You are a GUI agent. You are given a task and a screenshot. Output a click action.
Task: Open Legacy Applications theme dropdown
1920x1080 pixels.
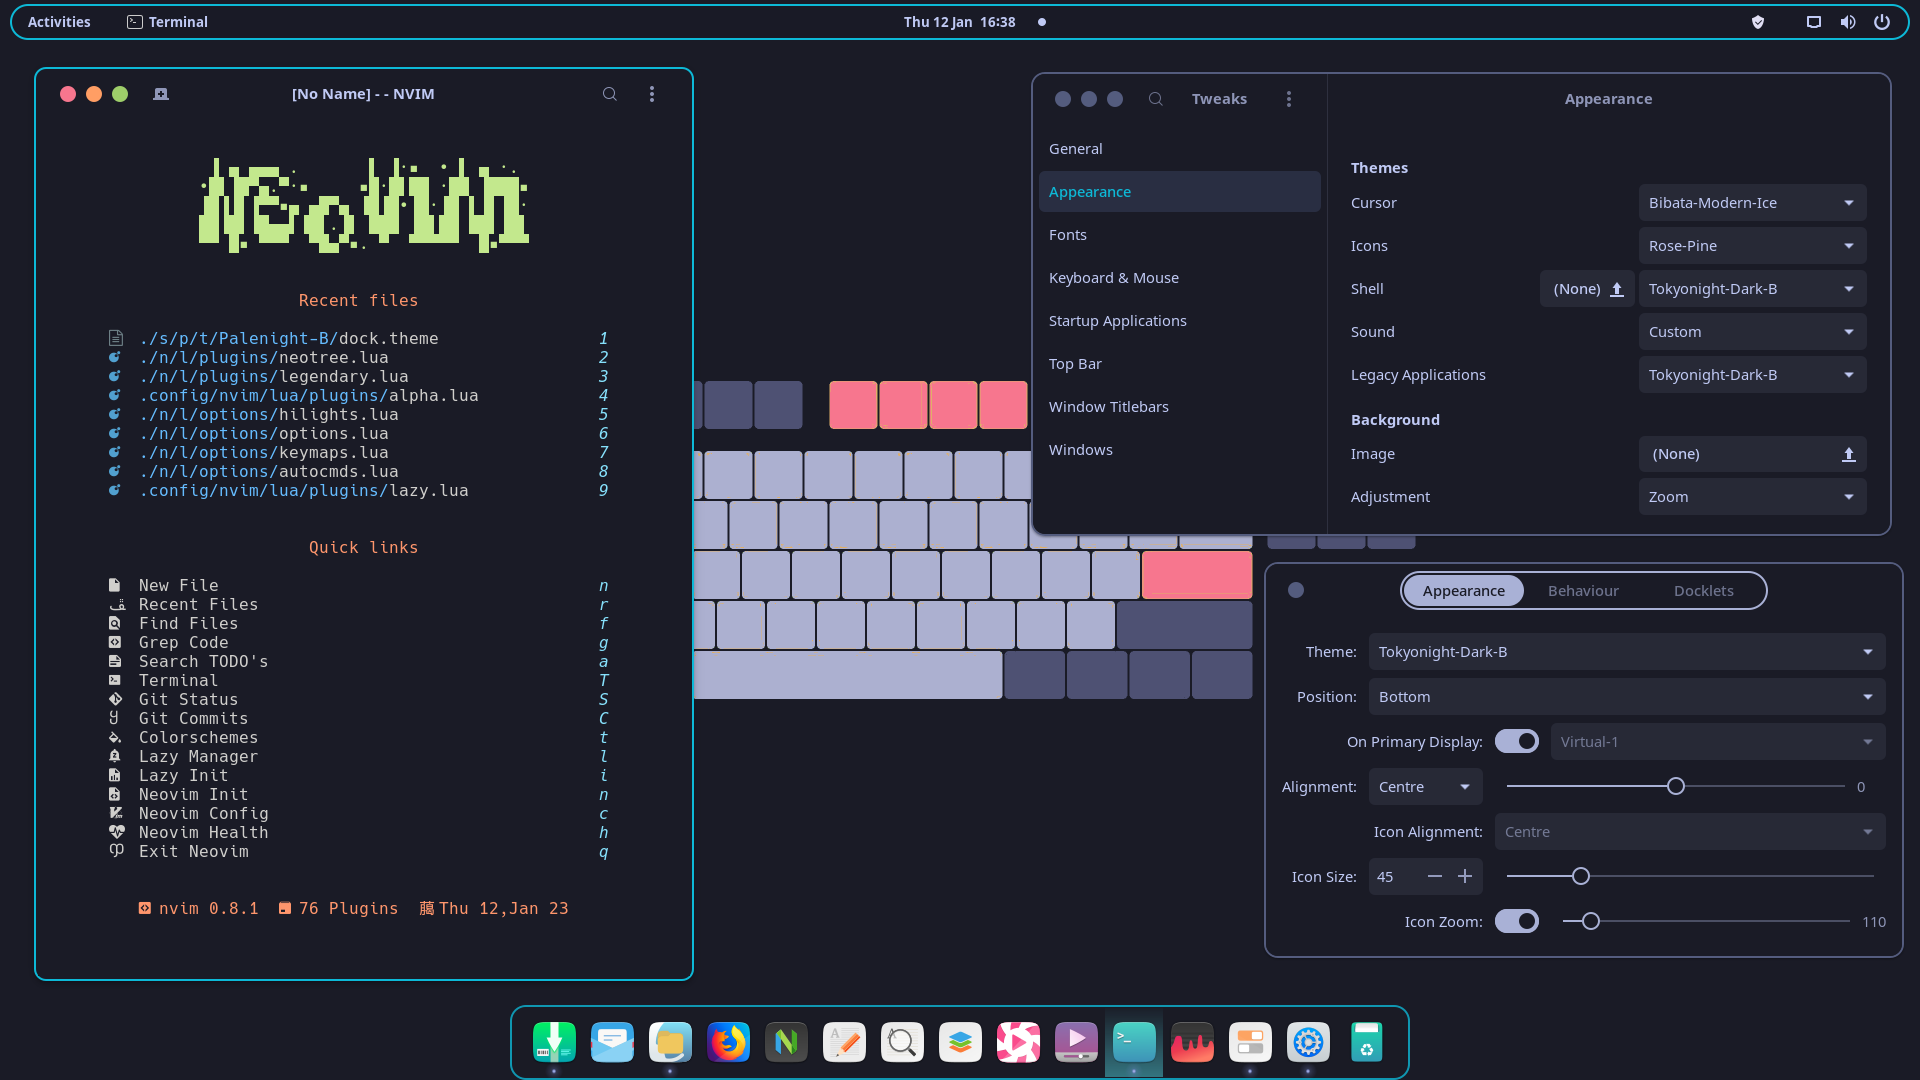1752,375
